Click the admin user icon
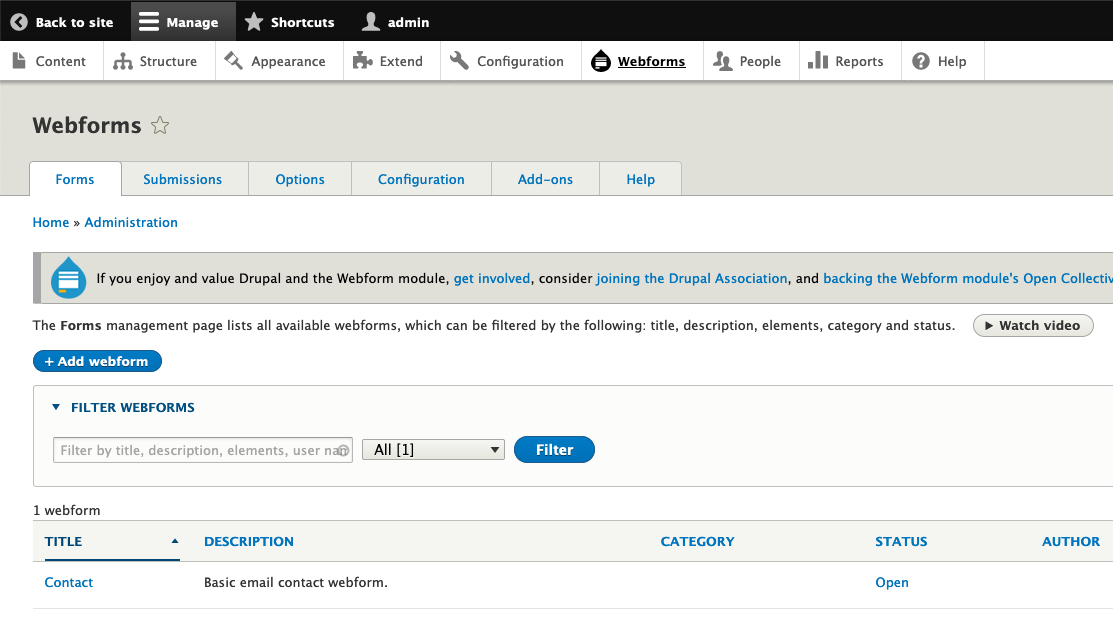 371,20
